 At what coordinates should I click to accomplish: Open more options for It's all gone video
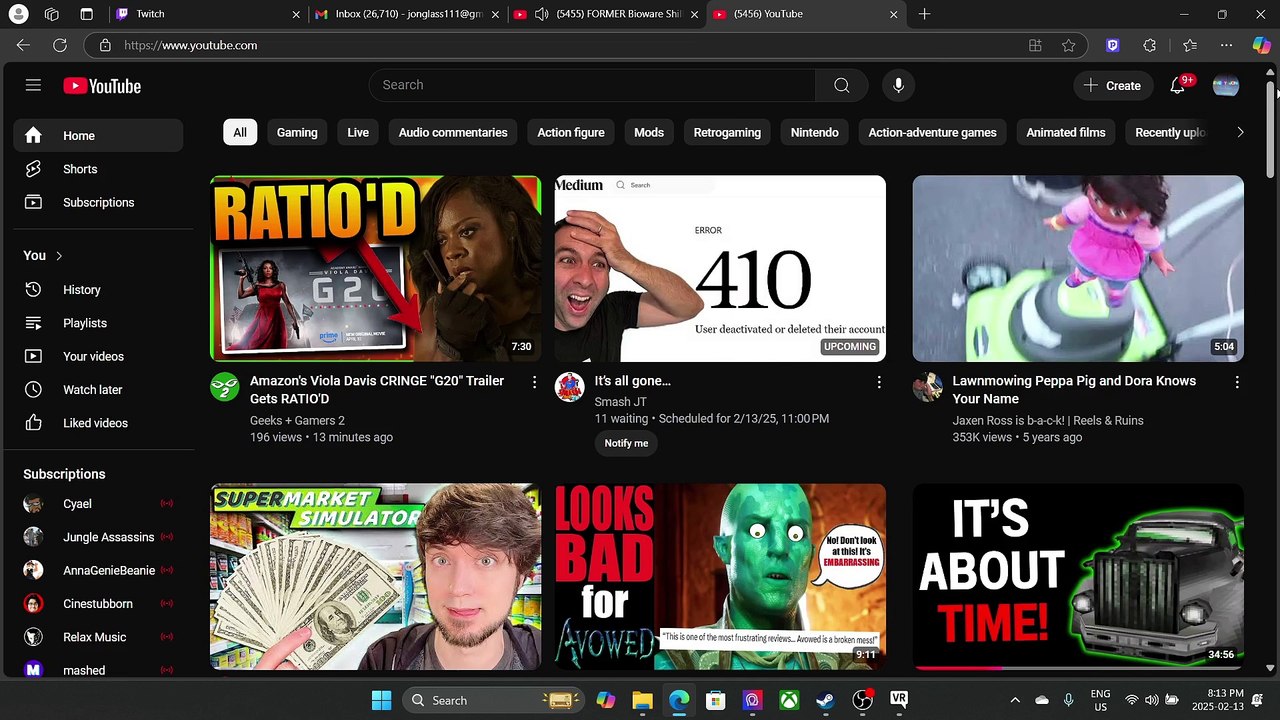point(879,382)
